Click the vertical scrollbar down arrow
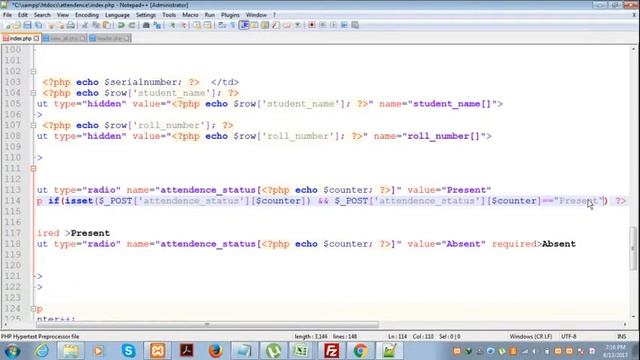Viewport: 640px width, 360px height. [633, 316]
